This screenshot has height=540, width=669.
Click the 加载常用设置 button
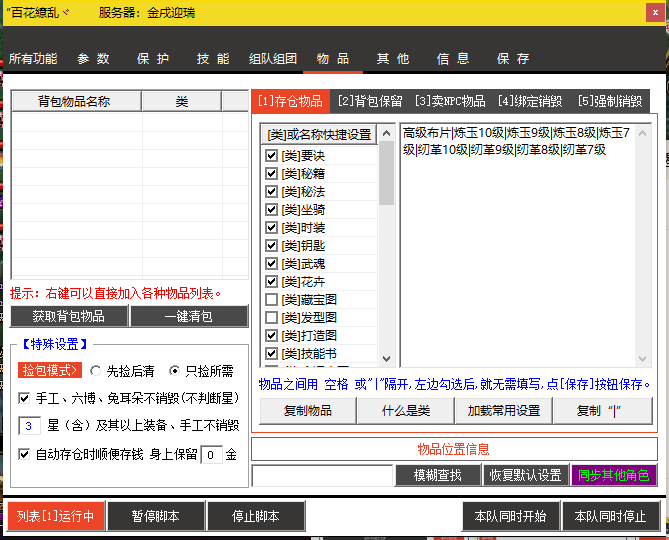pos(503,411)
